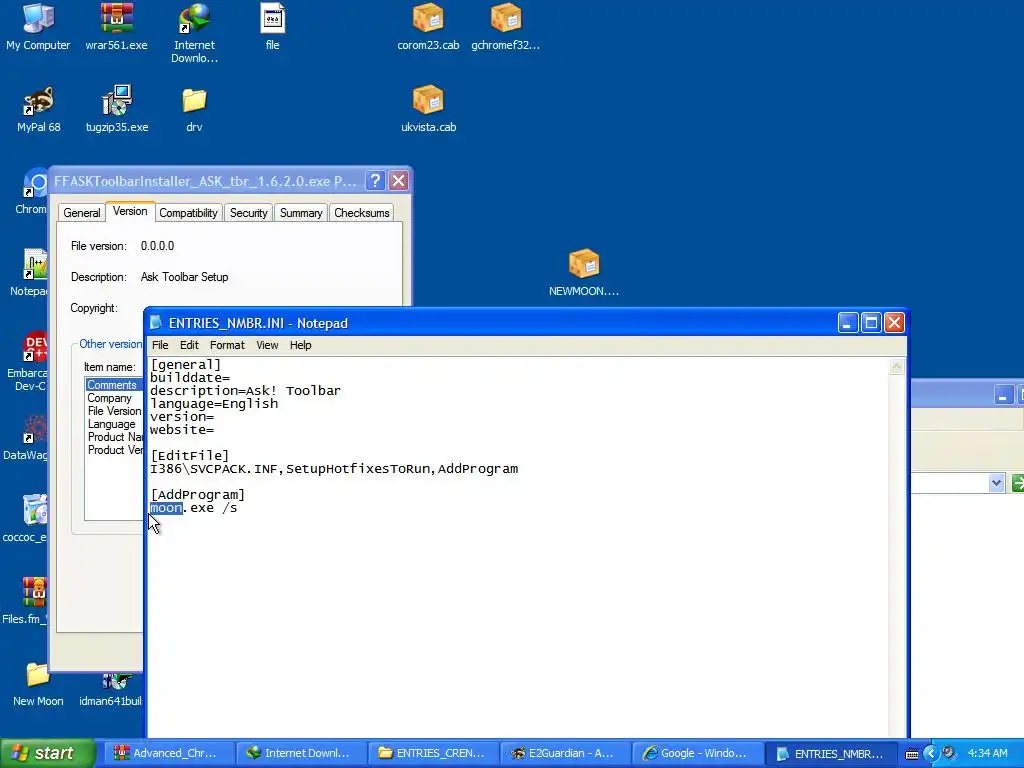The height and width of the screenshot is (768, 1024).
Task: Switch to Google Internet Explorer taskbar item
Action: pos(696,753)
